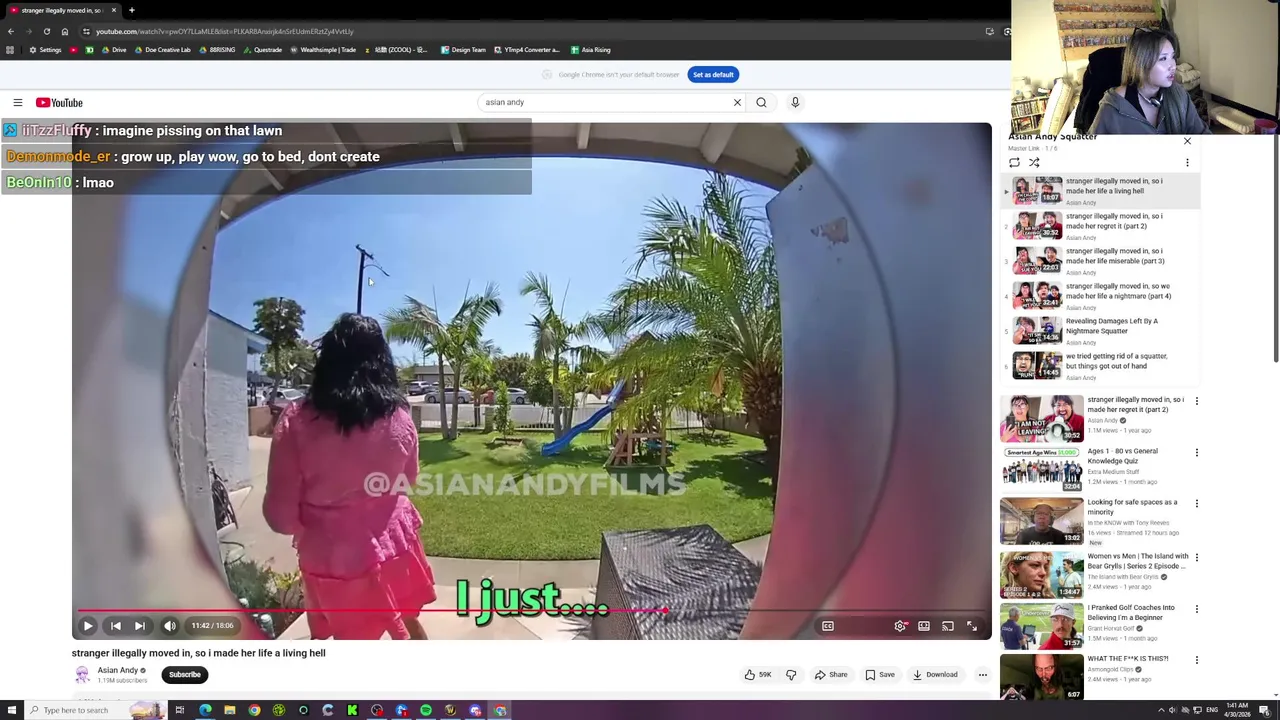Switch to theater mode view
The image size is (1280, 720).
pos(924,626)
